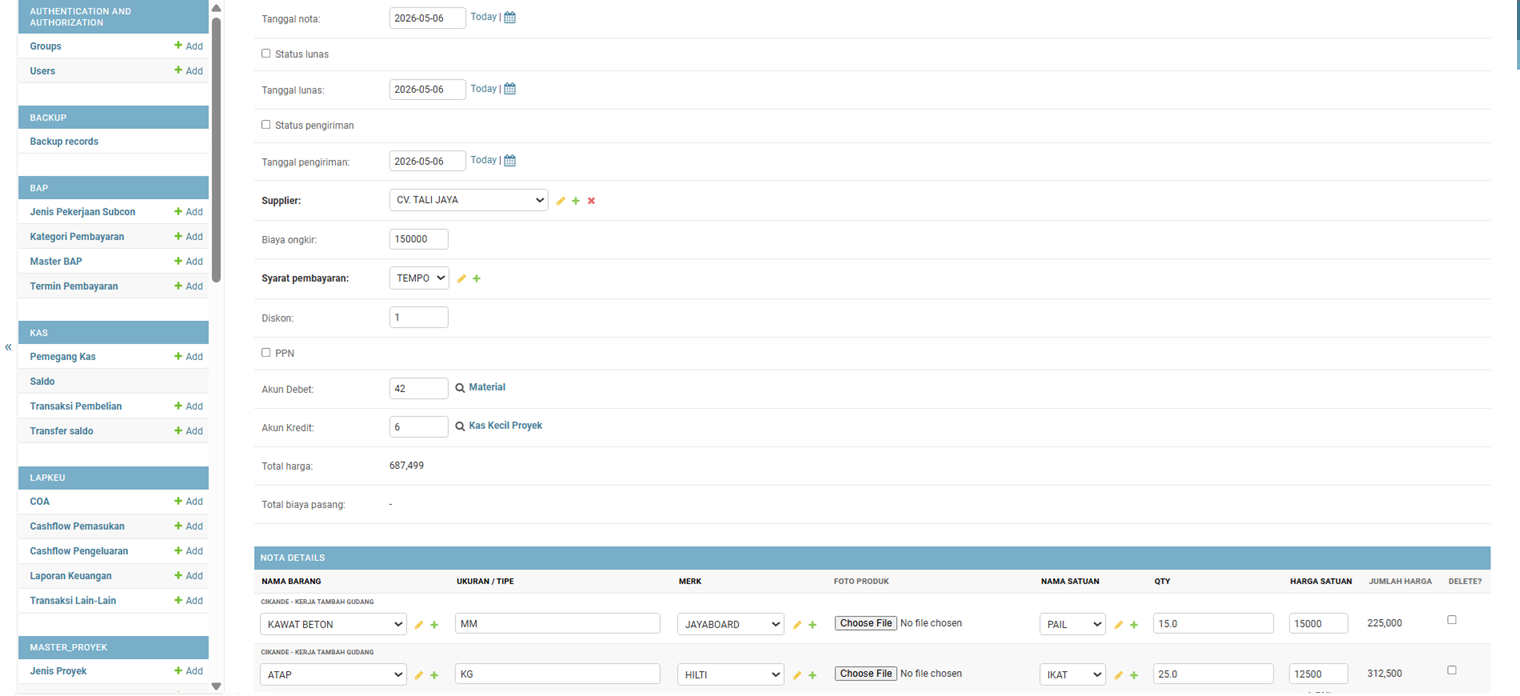Open Cashflow Pengeluaran sidebar item
This screenshot has height=696, width=1520.
click(x=79, y=551)
